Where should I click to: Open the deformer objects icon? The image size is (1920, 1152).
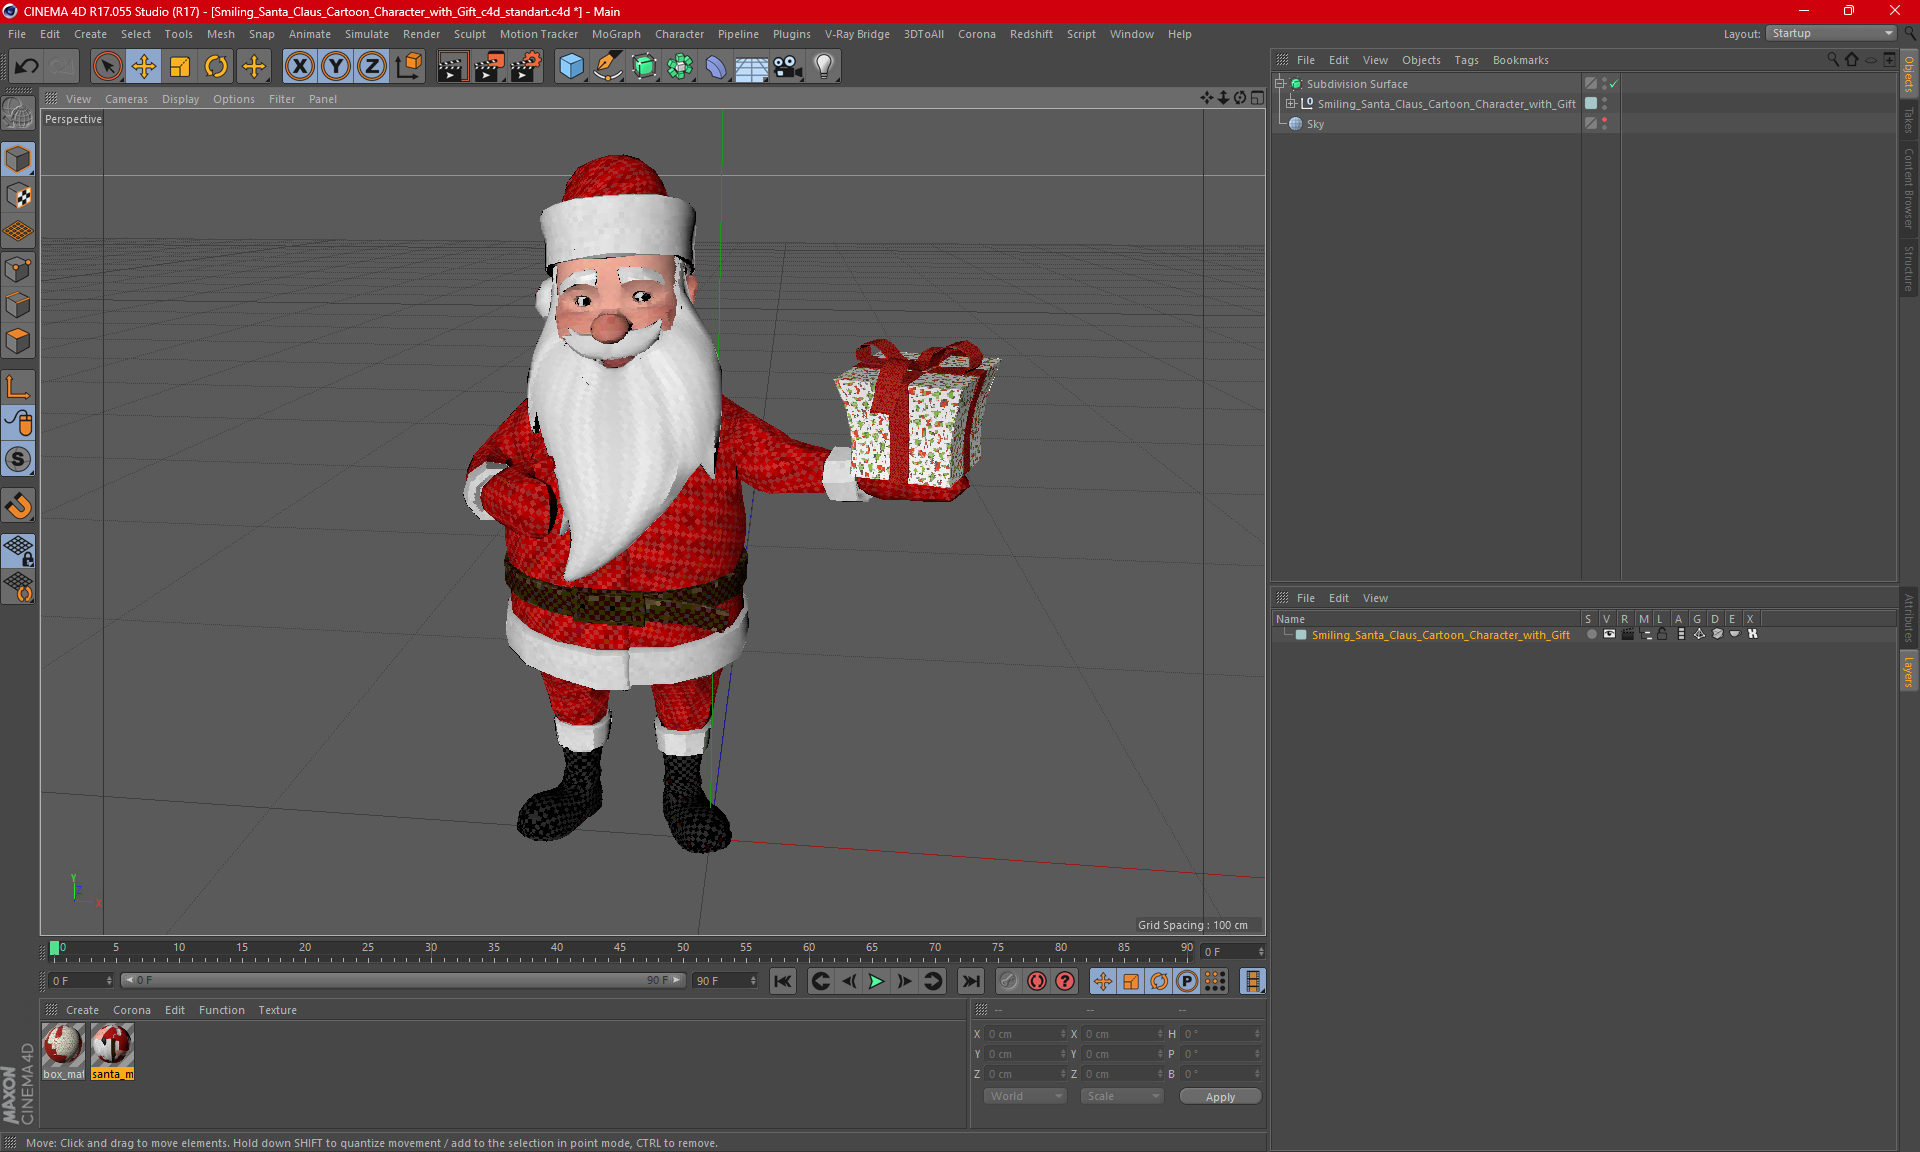point(716,66)
